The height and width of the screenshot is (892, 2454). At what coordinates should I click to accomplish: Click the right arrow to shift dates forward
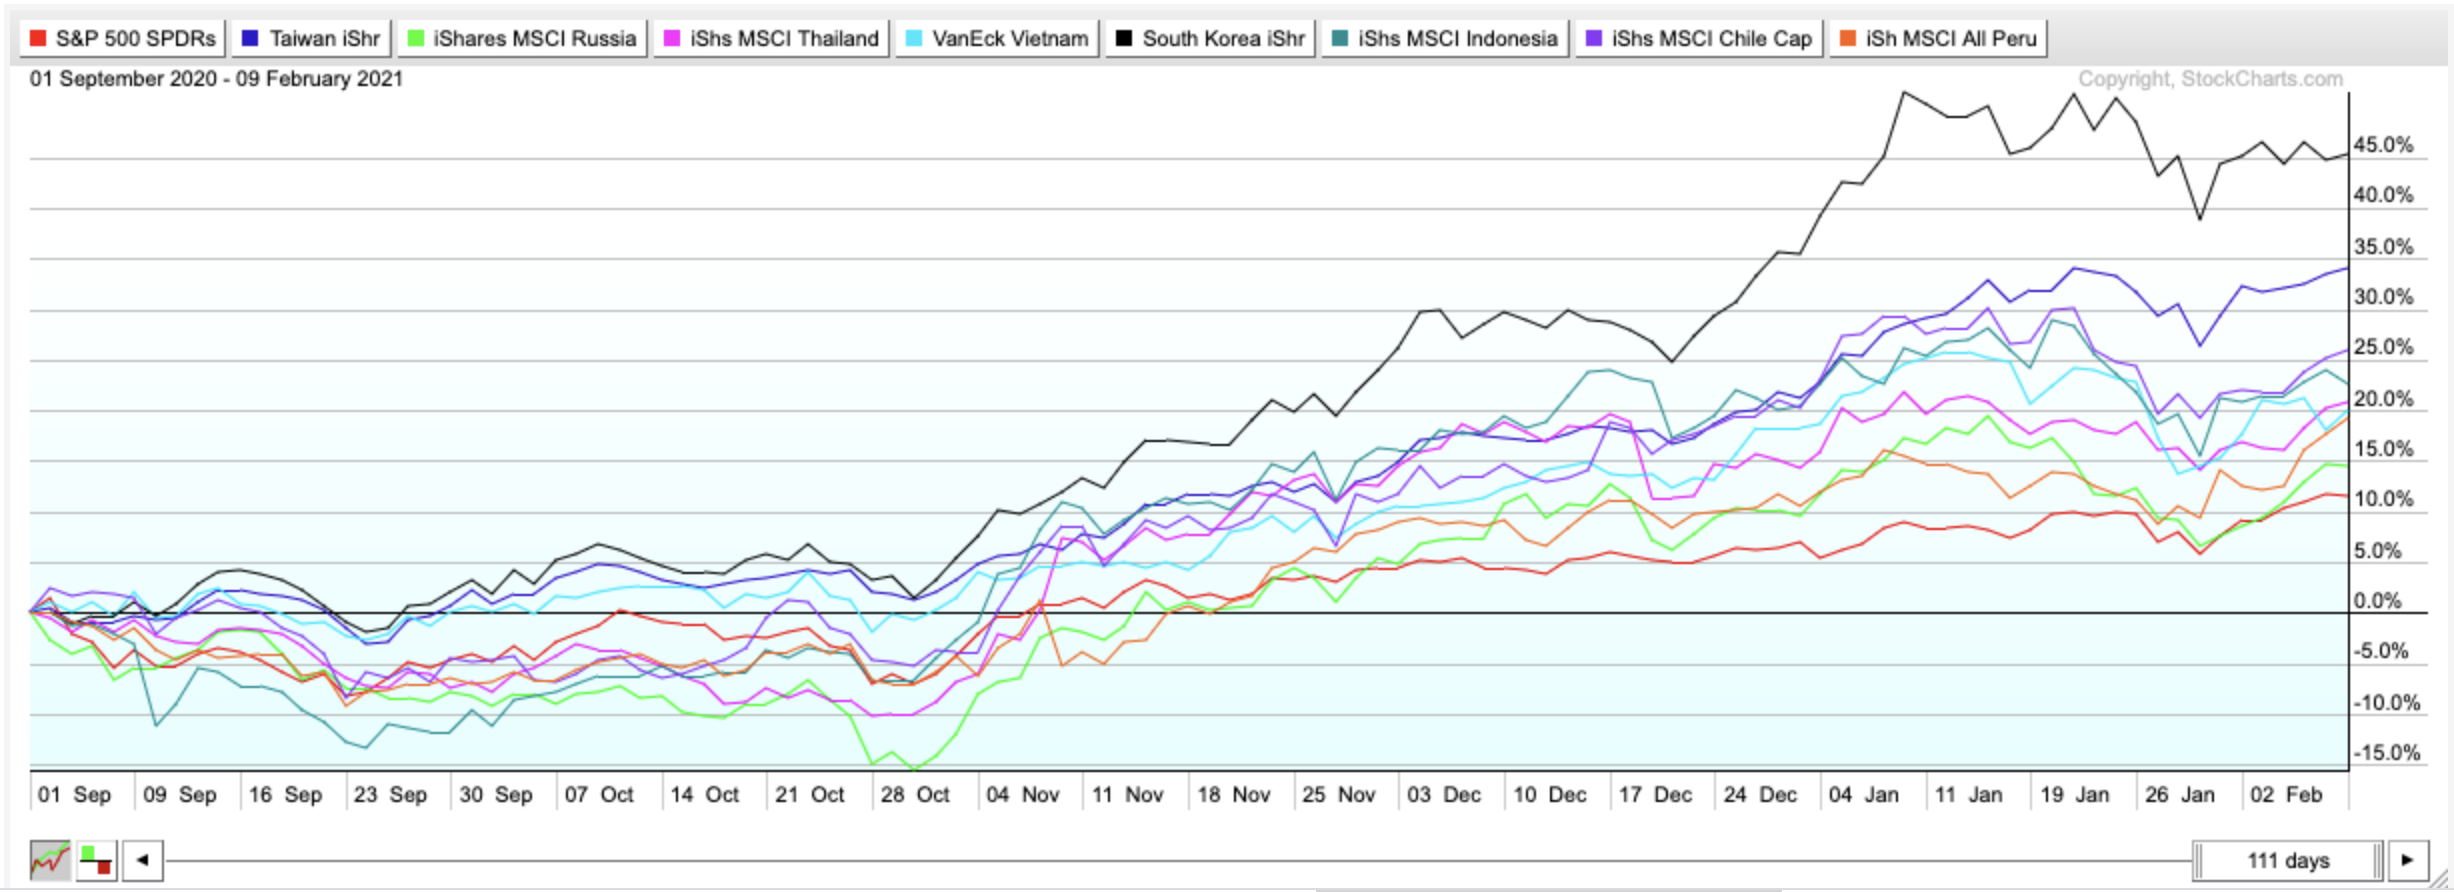click(2408, 860)
